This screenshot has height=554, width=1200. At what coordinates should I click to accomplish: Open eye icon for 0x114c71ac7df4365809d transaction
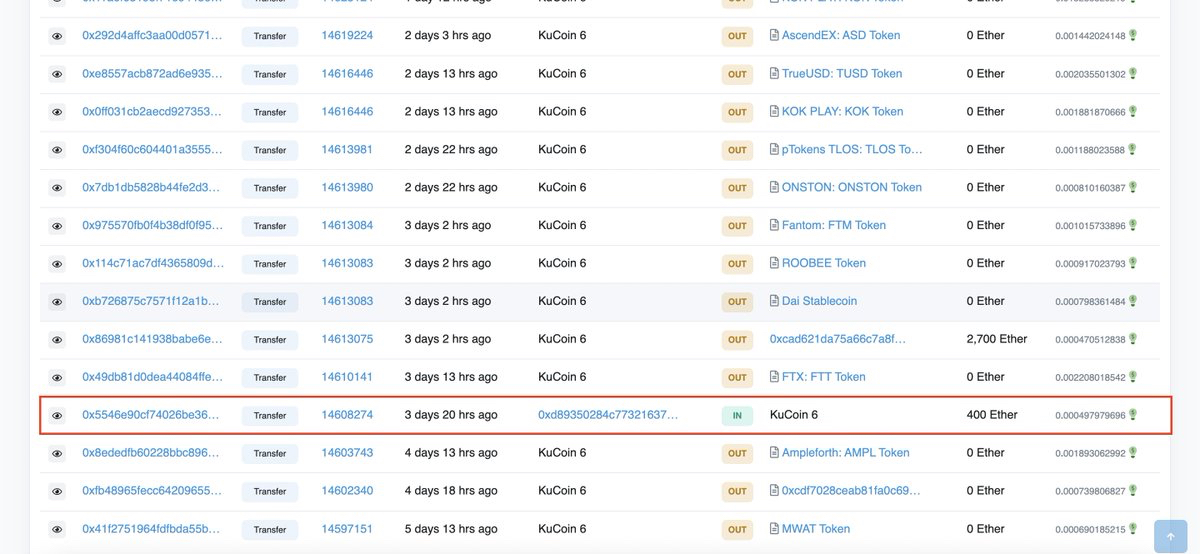[57, 264]
